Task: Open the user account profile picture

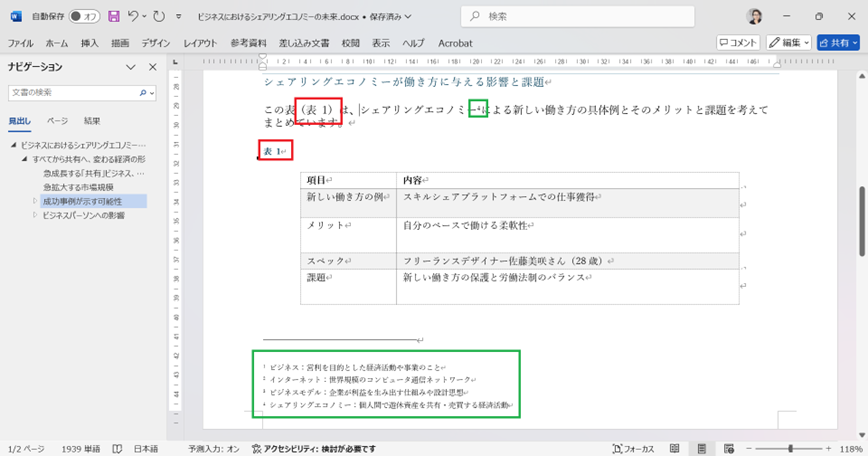Action: [x=754, y=17]
